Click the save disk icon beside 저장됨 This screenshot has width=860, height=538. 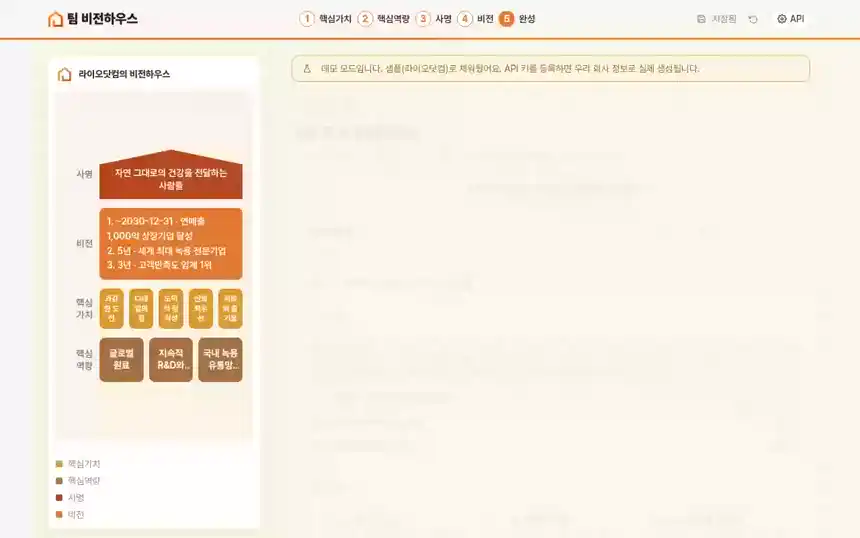pyautogui.click(x=701, y=19)
